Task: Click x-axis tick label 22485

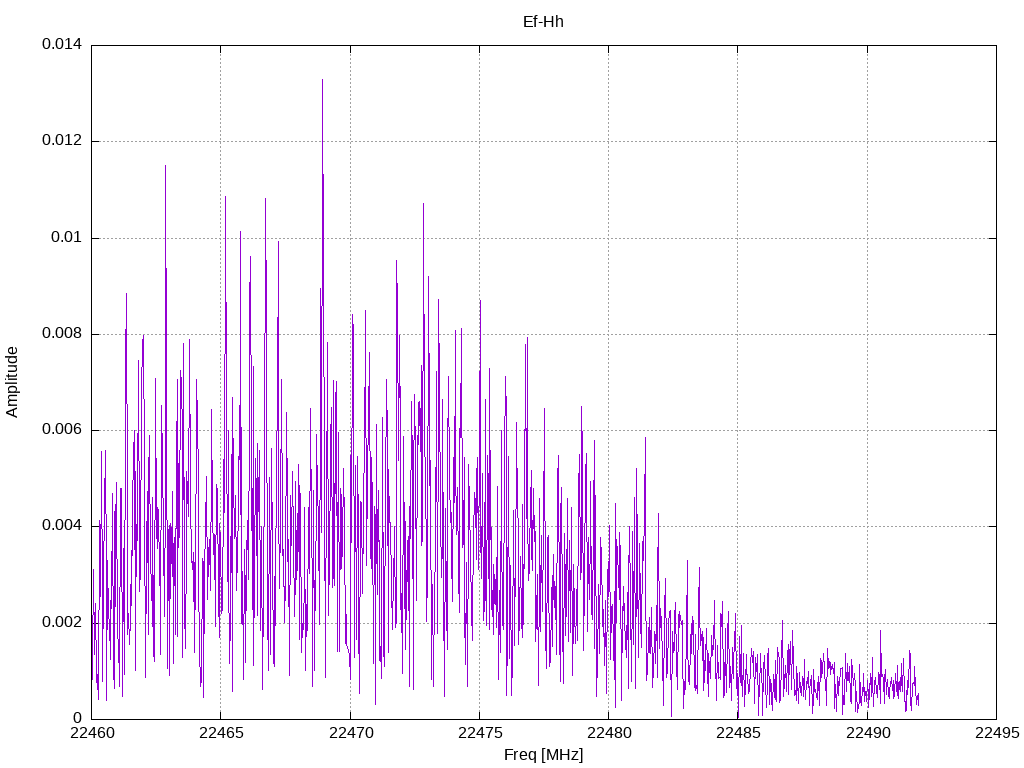Action: 739,733
